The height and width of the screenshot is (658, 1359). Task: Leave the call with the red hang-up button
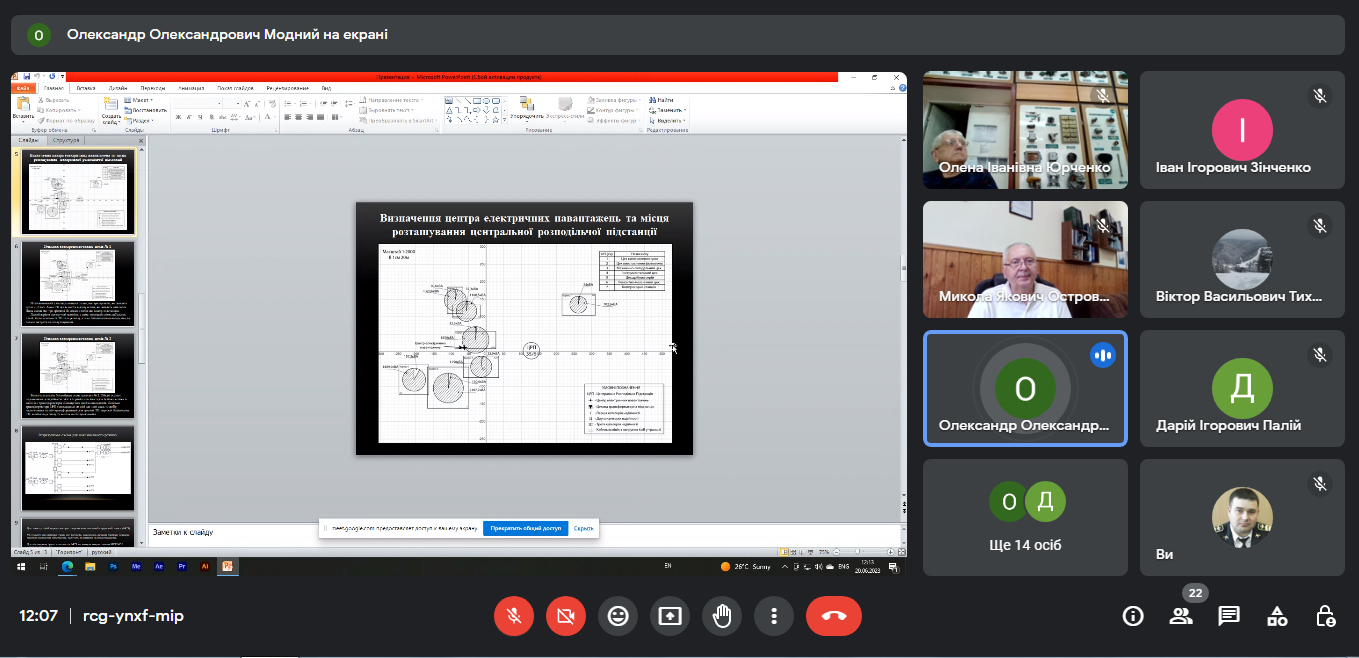tap(834, 616)
